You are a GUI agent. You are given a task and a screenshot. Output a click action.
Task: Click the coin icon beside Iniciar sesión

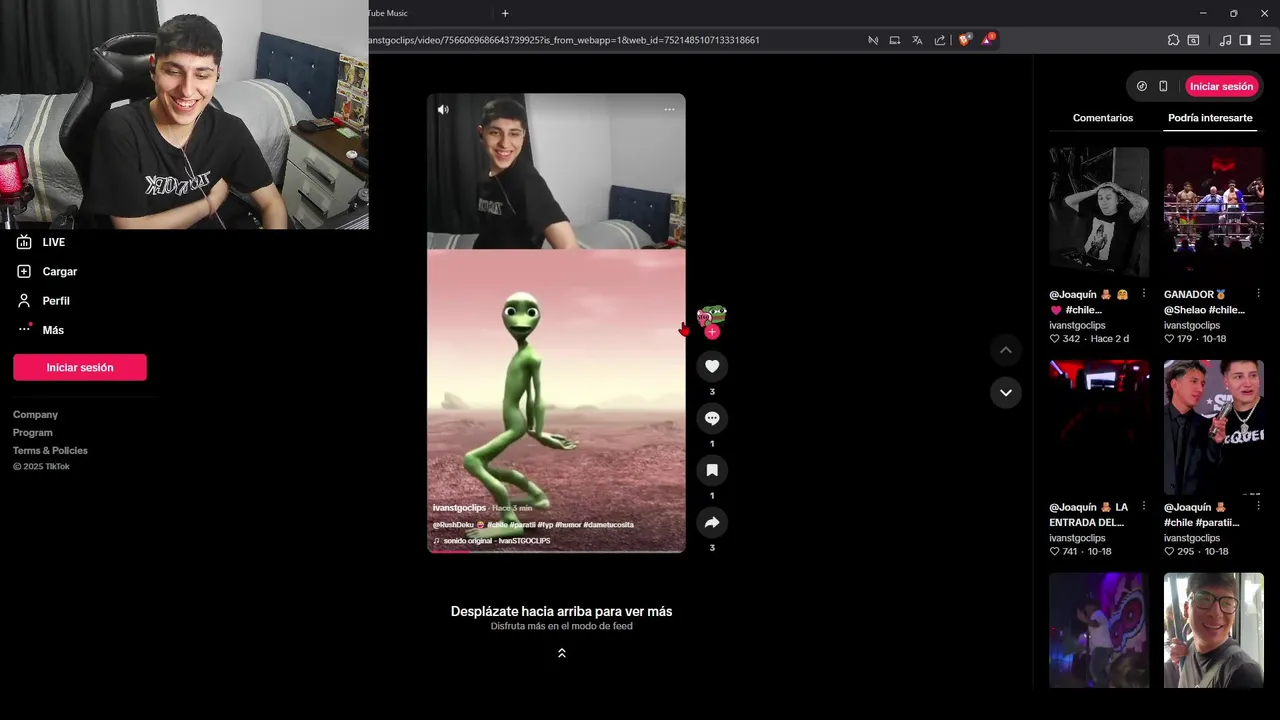[x=1142, y=86]
